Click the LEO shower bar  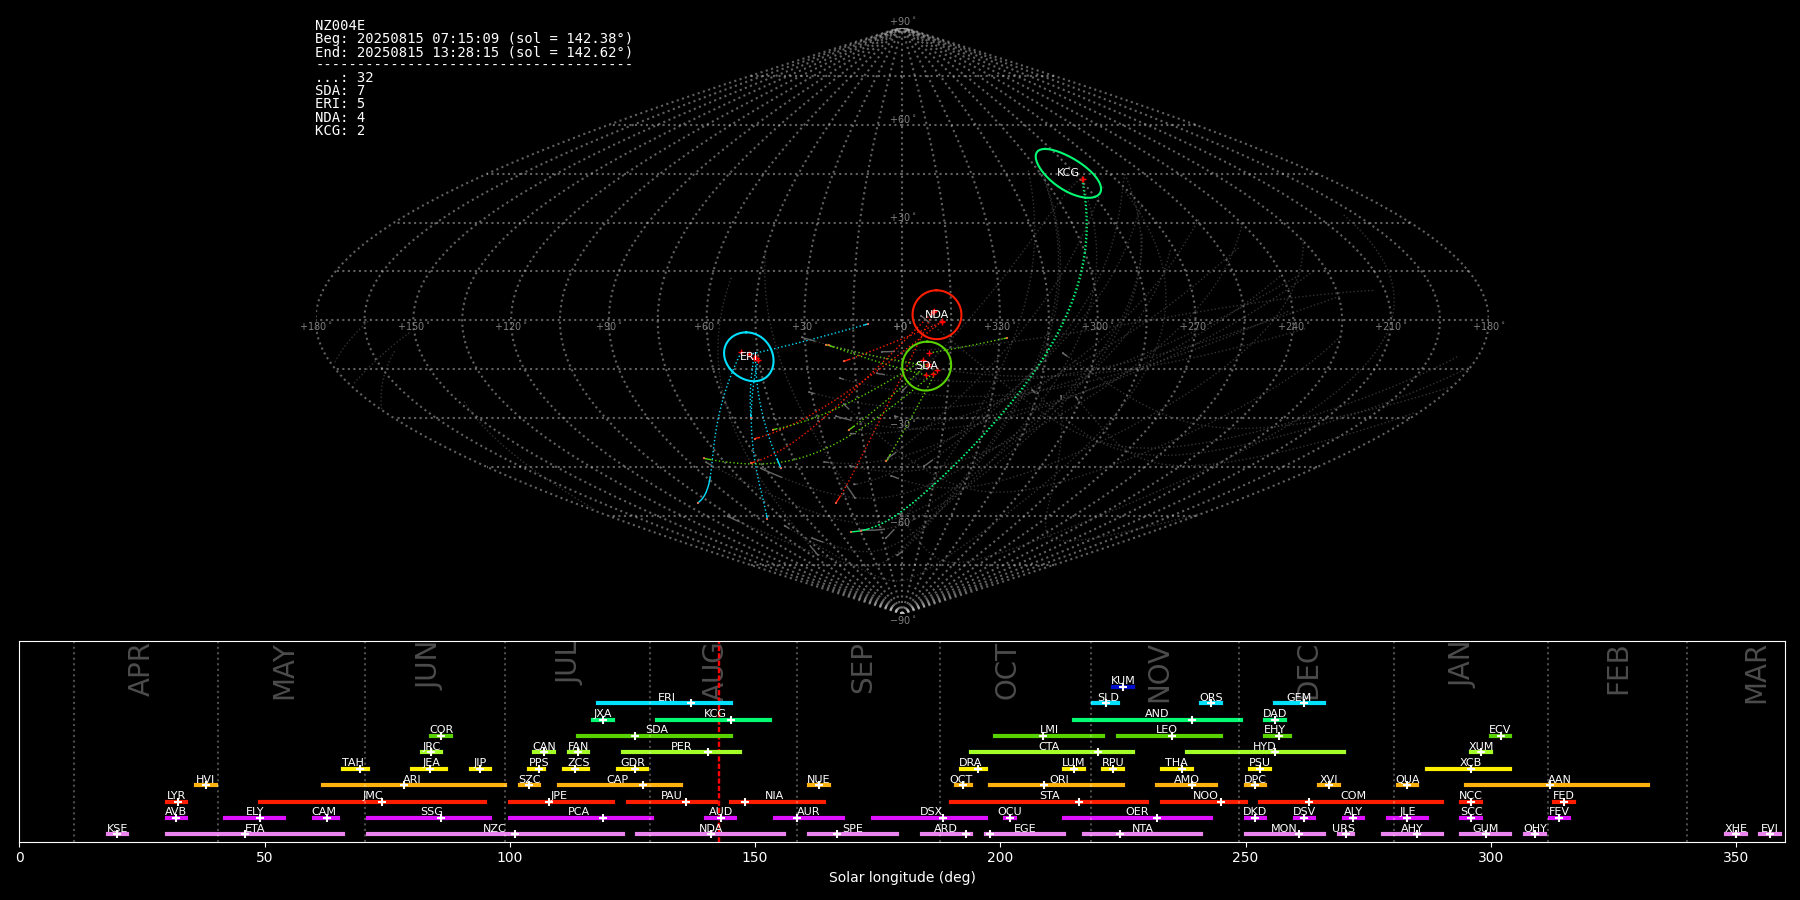pyautogui.click(x=1169, y=736)
